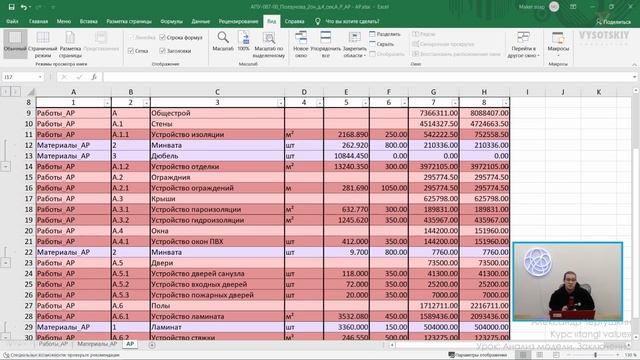Screen dimensions: 640x360
Task: Open Display Settings (Параметры отображения) in status bar
Action: coord(478,355)
